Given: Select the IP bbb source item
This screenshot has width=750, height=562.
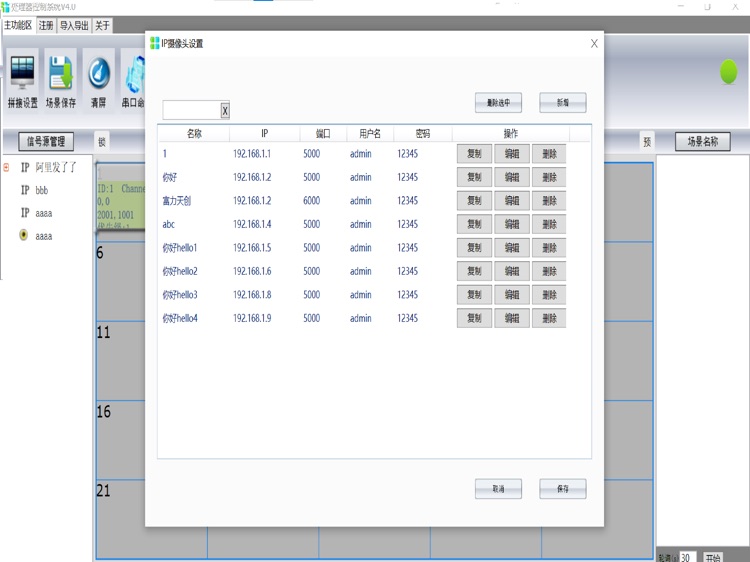Looking at the screenshot, I should pyautogui.click(x=34, y=190).
